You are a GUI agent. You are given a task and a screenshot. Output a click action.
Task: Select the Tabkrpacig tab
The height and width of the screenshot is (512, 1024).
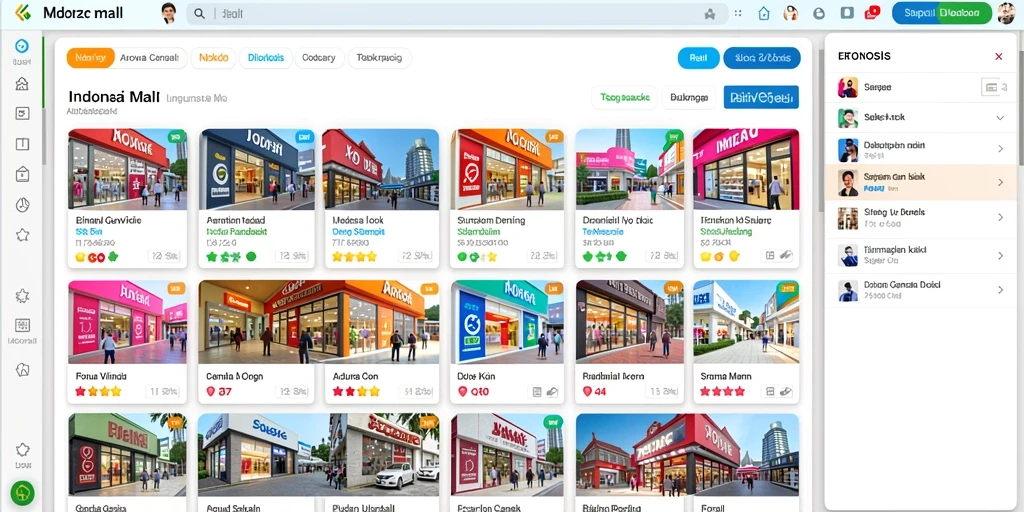tap(379, 58)
